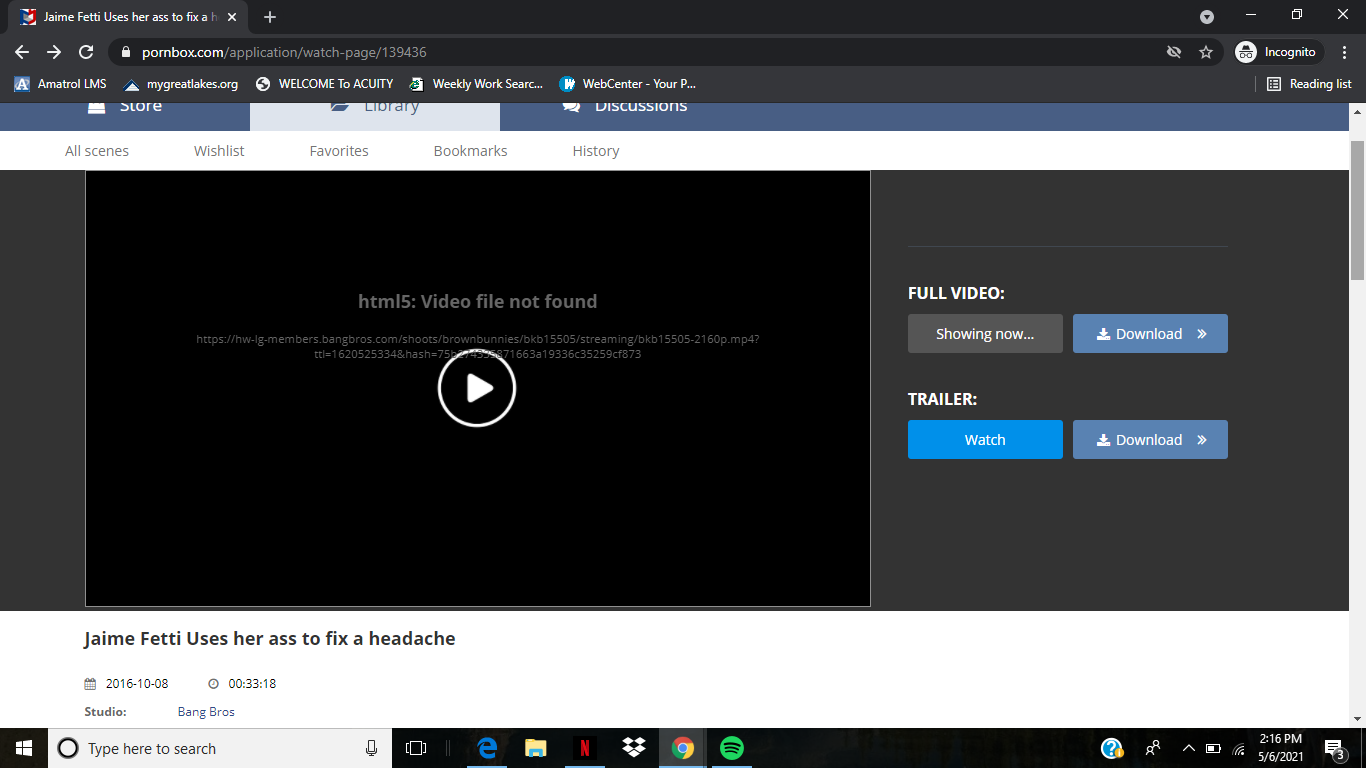This screenshot has height=768, width=1366.
Task: Open the Discussions tab
Action: (625, 108)
